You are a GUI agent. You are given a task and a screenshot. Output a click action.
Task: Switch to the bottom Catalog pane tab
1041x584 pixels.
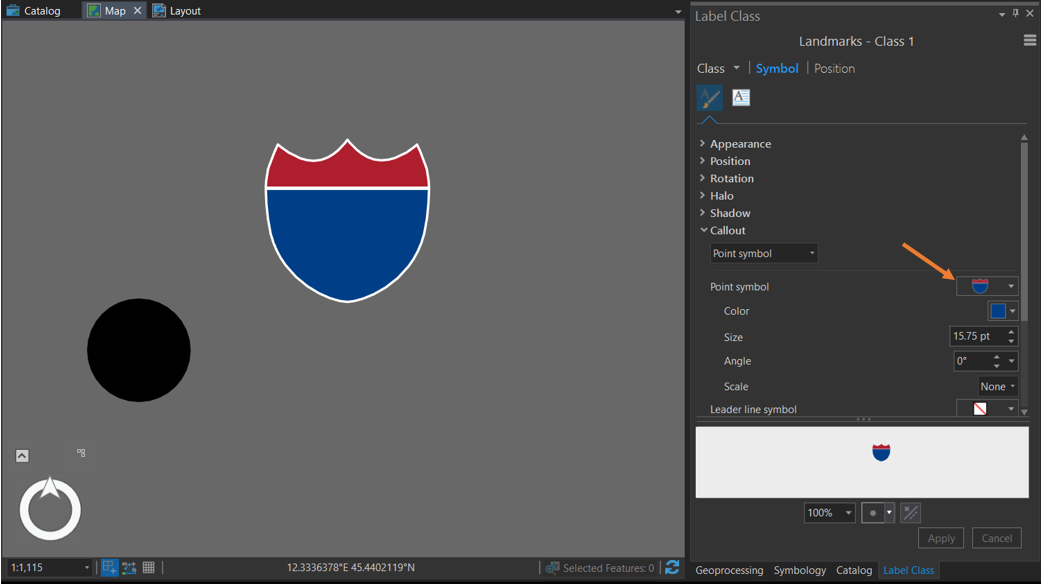(x=854, y=570)
